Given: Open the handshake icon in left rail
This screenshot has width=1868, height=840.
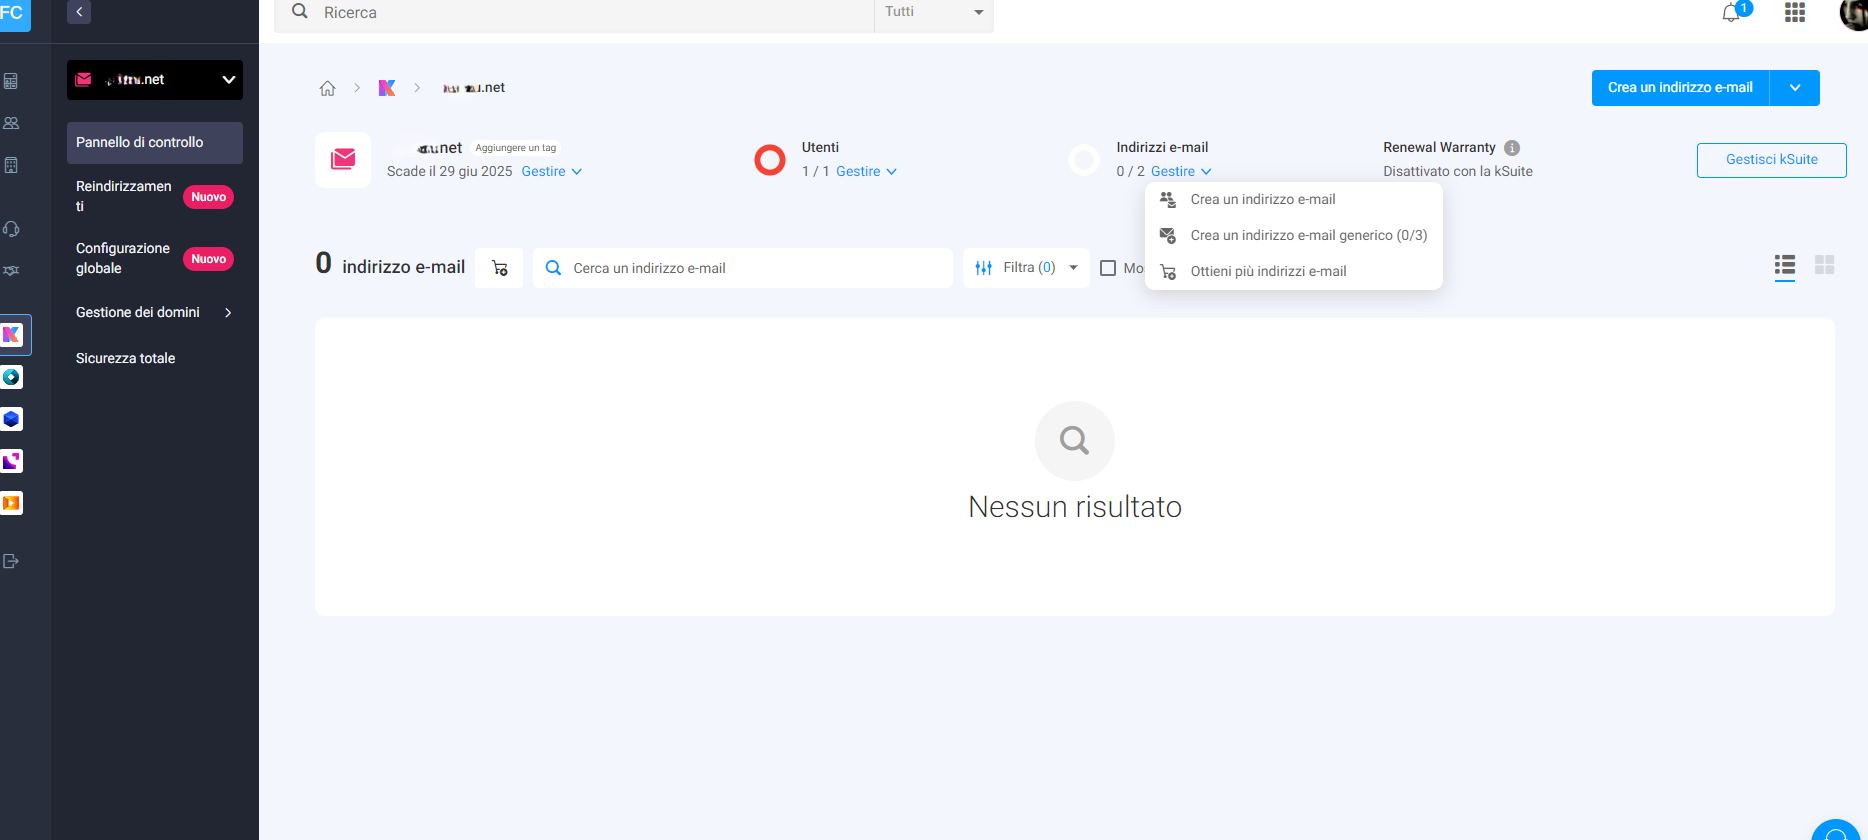Looking at the screenshot, I should point(11,271).
